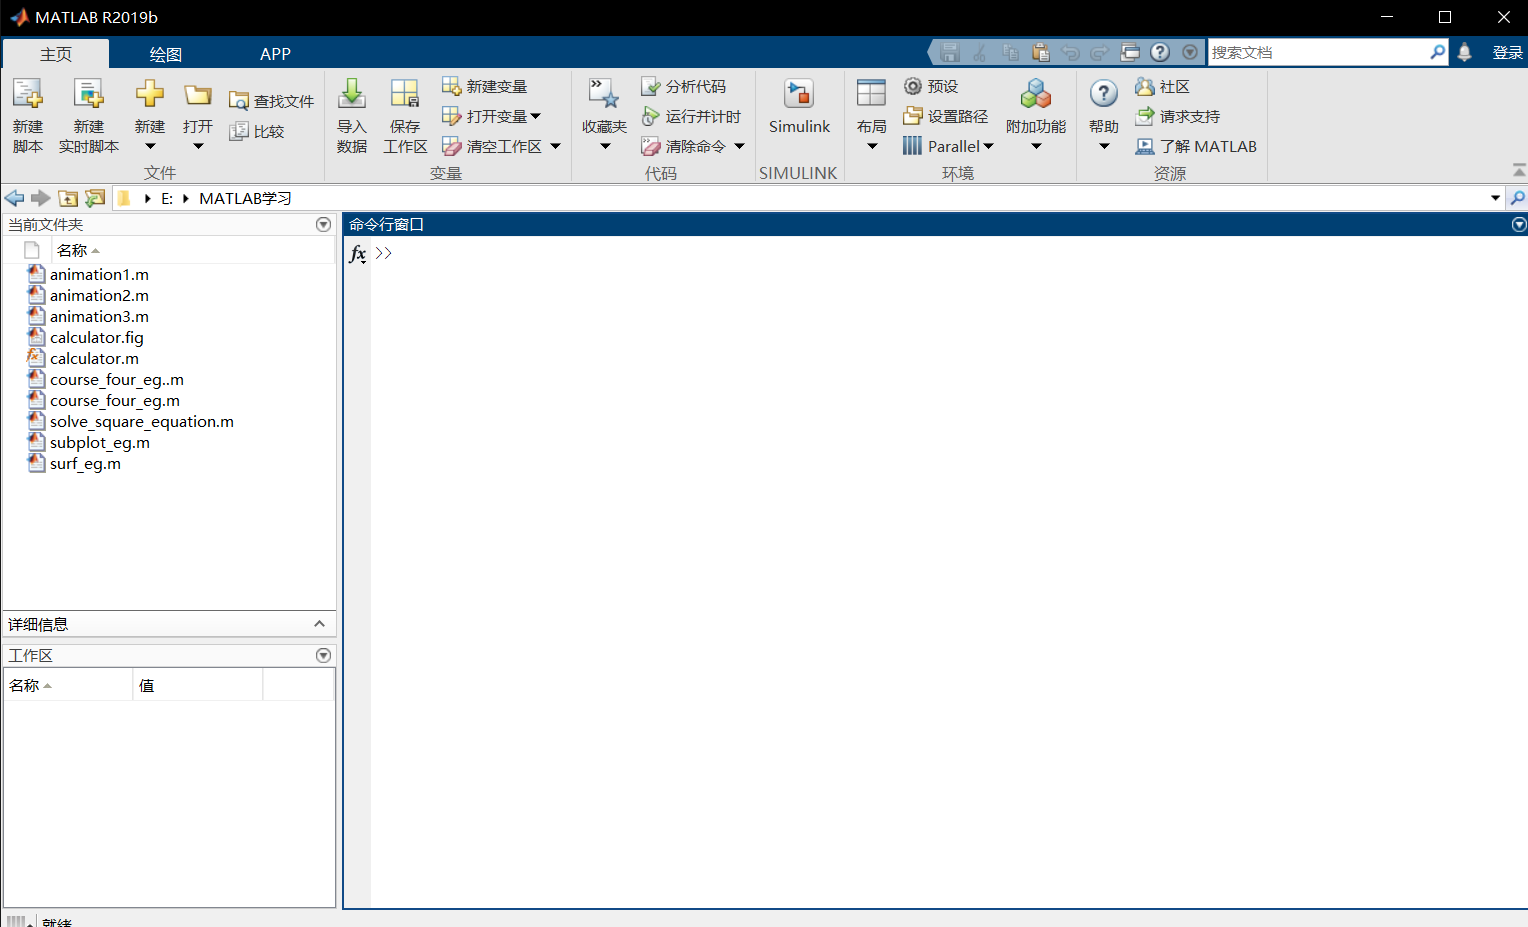This screenshot has height=927, width=1528.
Task: Switch to the APP tab
Action: coord(275,54)
